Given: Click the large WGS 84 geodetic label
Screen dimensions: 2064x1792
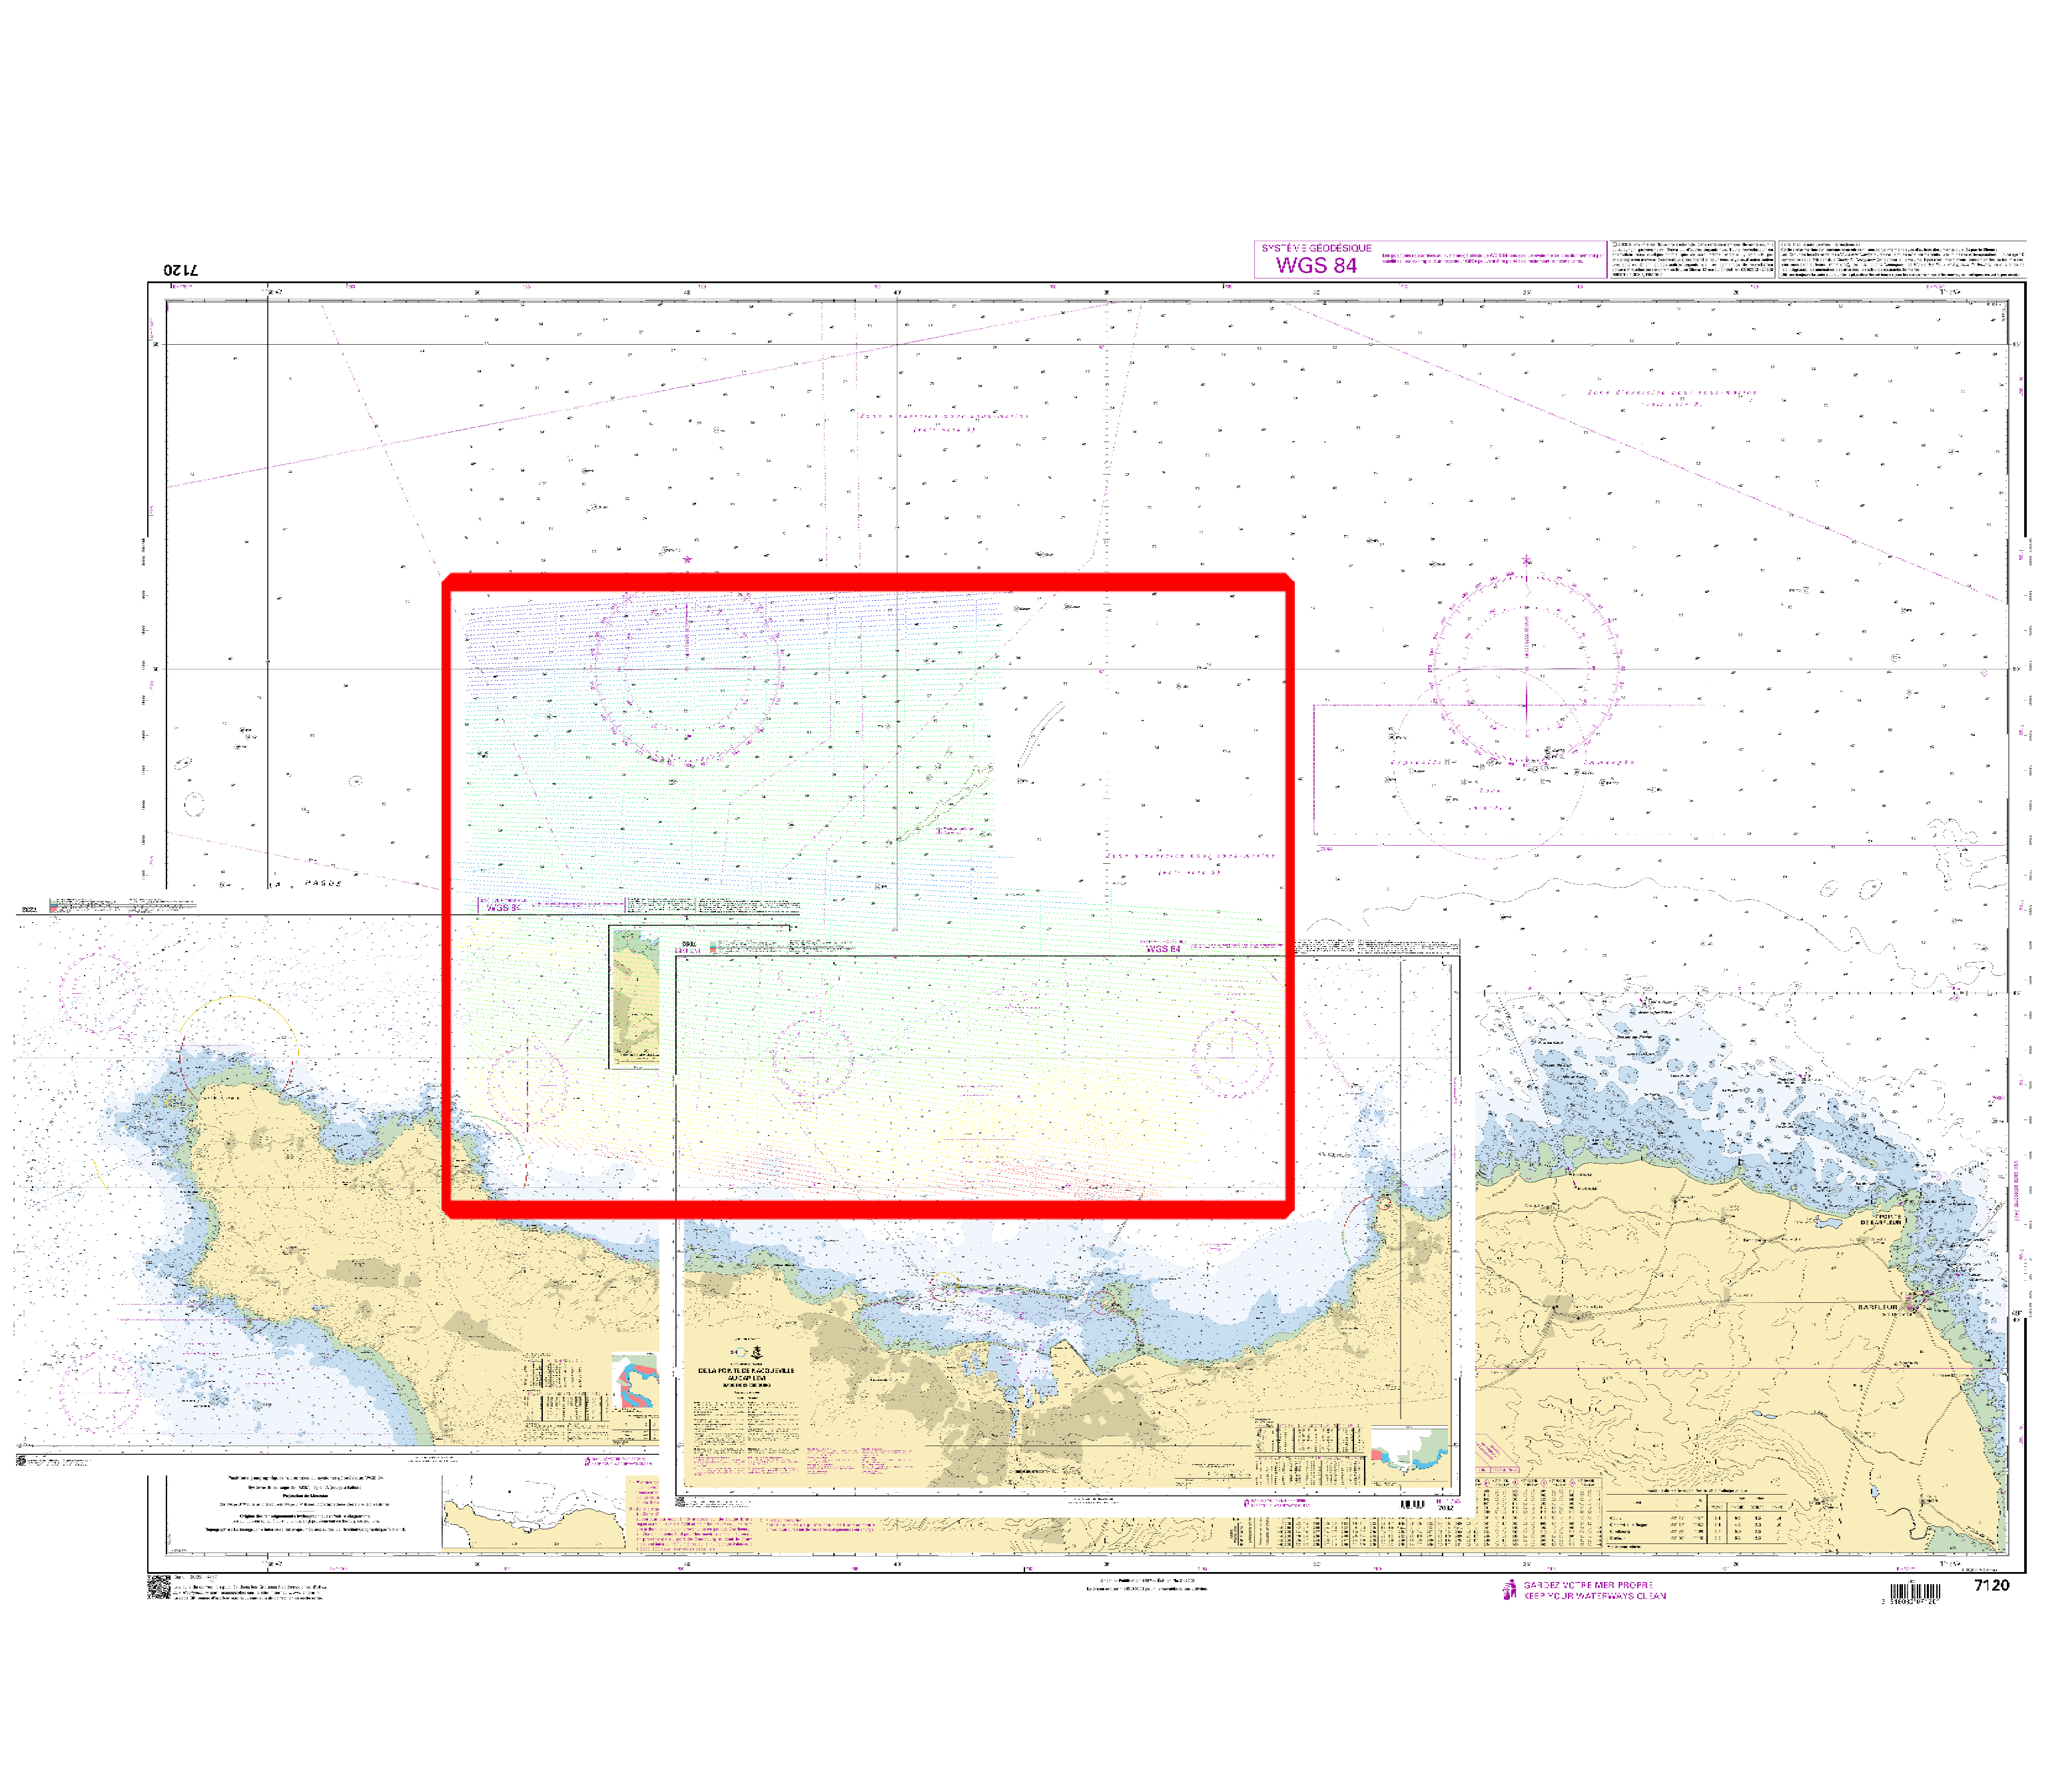Looking at the screenshot, I should 1316,264.
